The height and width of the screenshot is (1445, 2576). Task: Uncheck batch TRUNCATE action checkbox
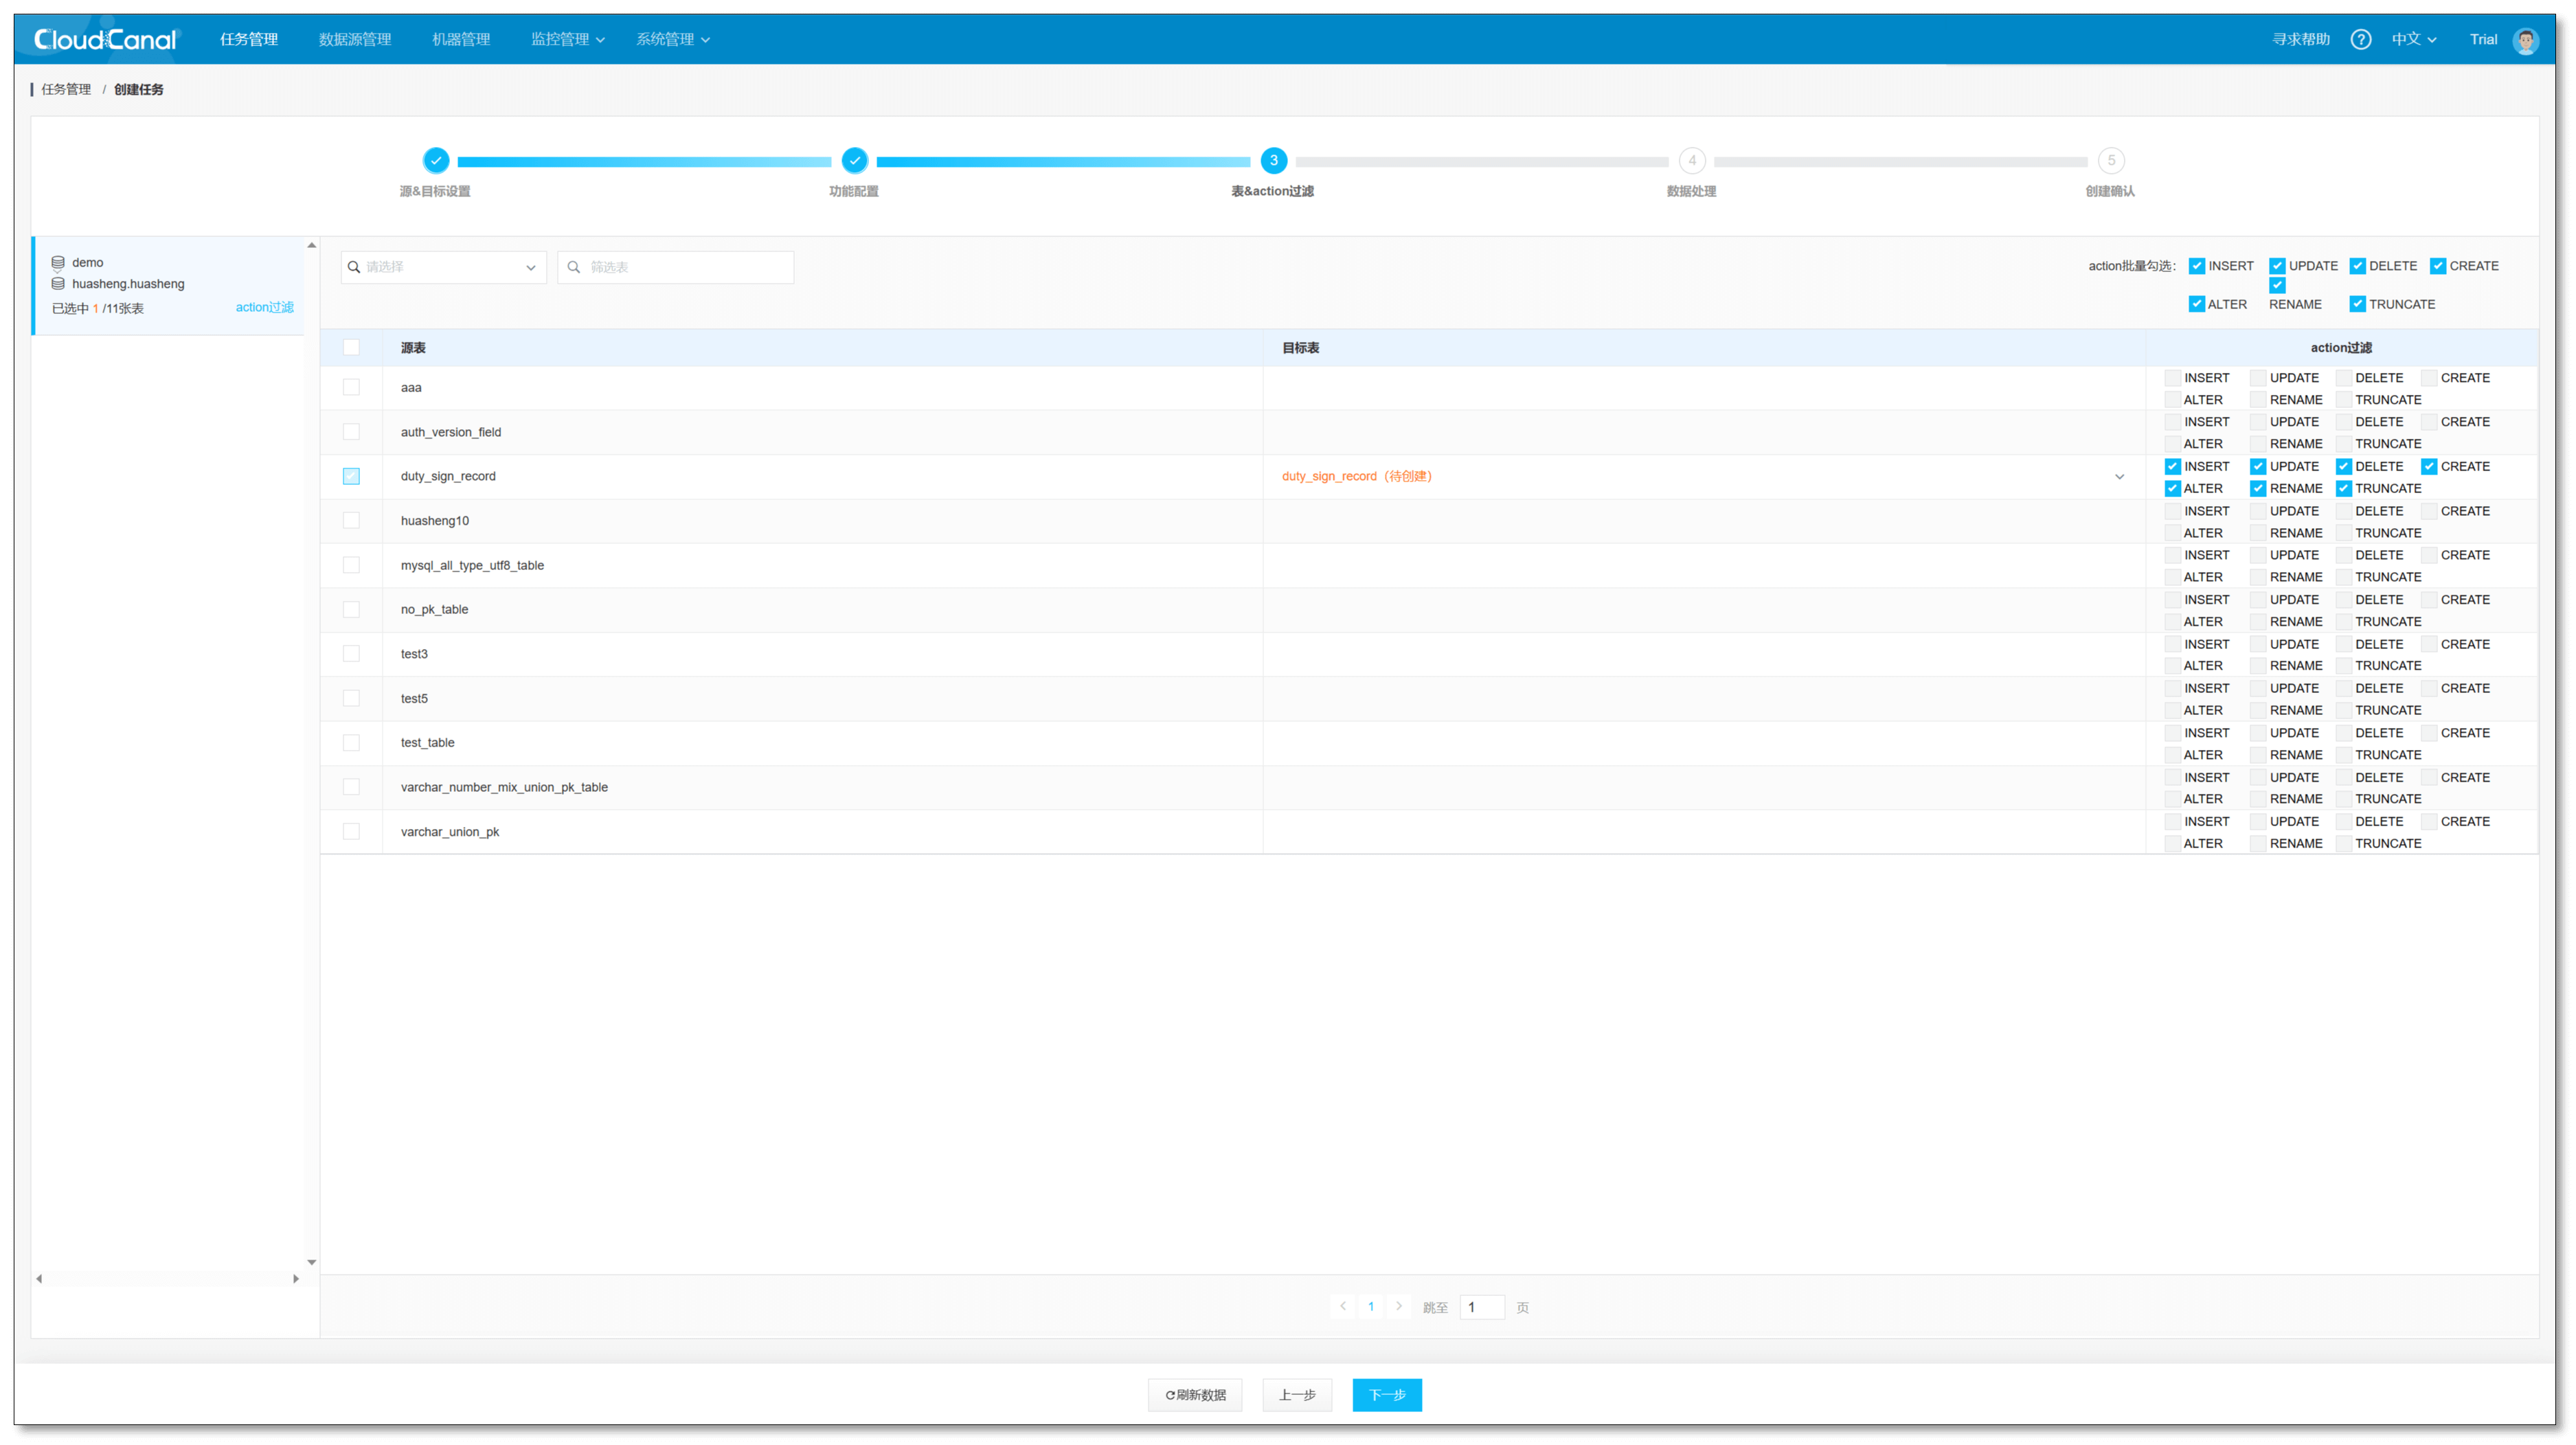(2357, 304)
